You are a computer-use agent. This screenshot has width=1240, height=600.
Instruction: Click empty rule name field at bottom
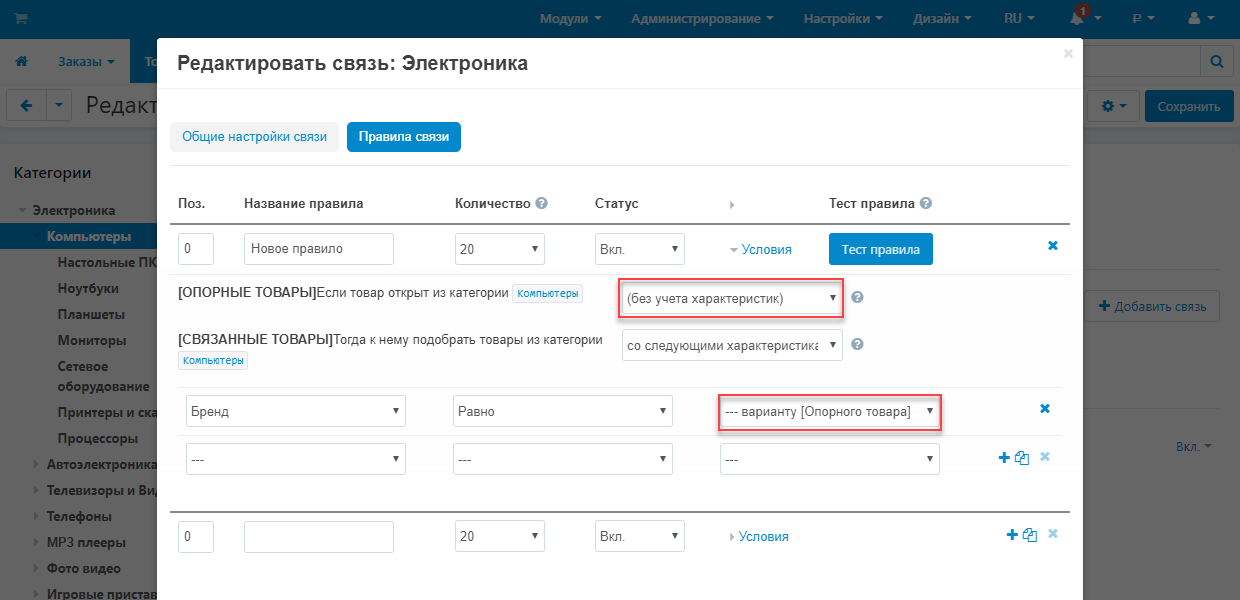pyautogui.click(x=319, y=536)
